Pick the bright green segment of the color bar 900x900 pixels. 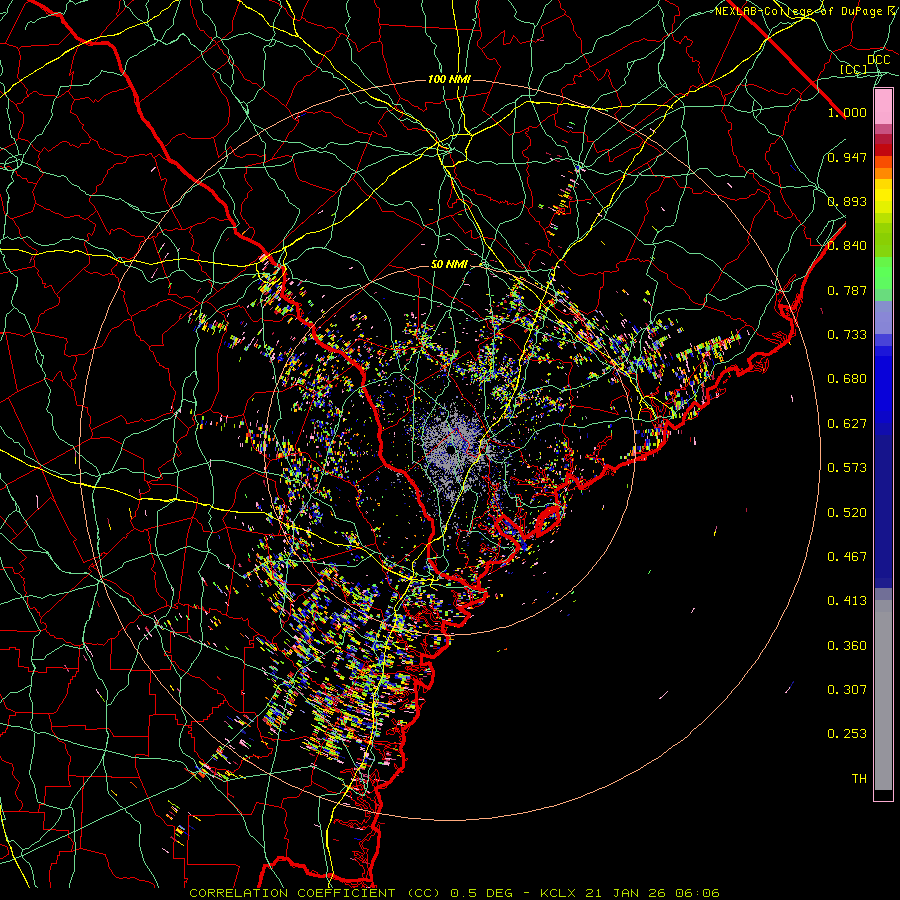point(883,273)
